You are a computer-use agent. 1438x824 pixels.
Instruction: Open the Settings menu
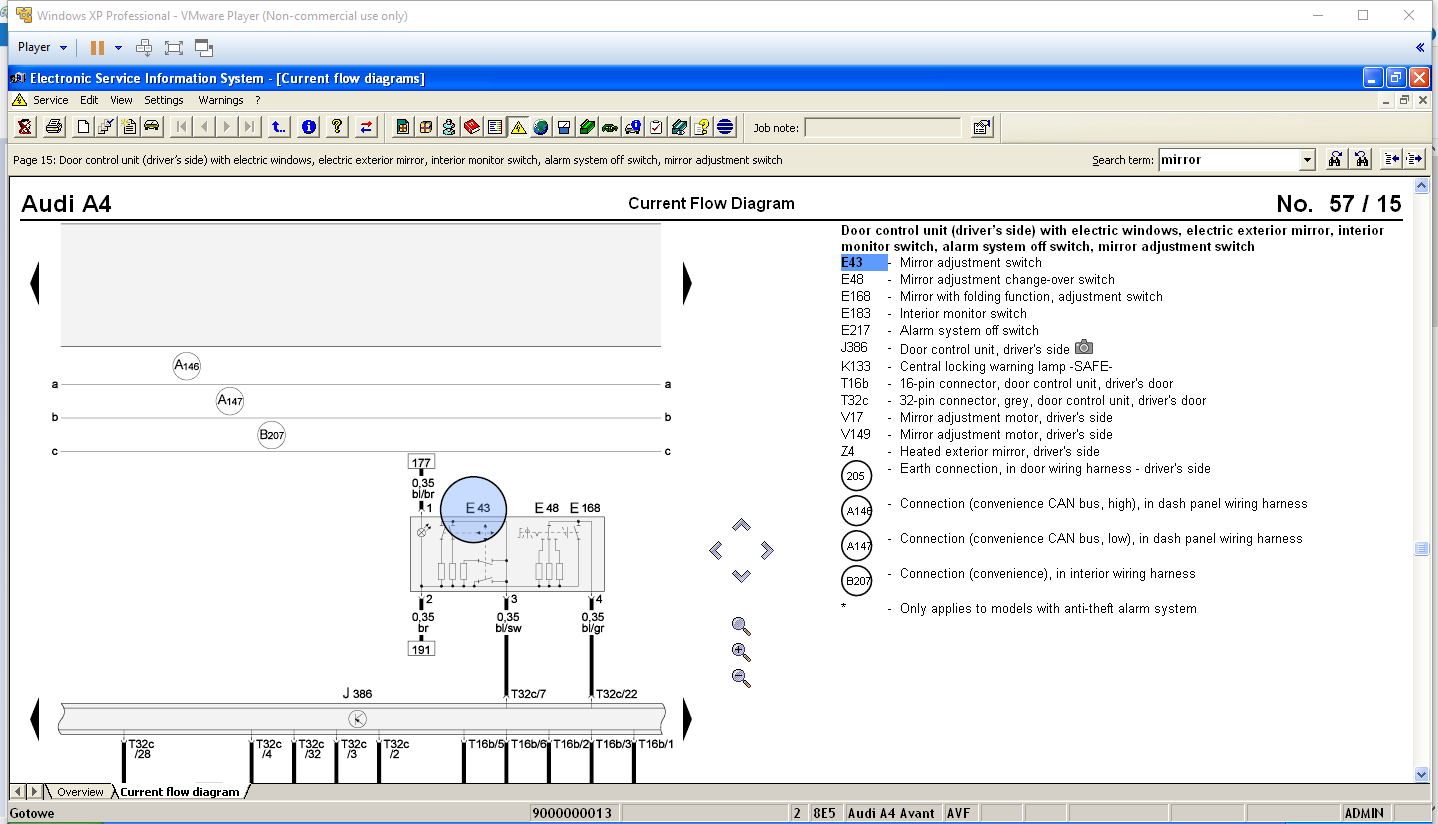tap(164, 100)
